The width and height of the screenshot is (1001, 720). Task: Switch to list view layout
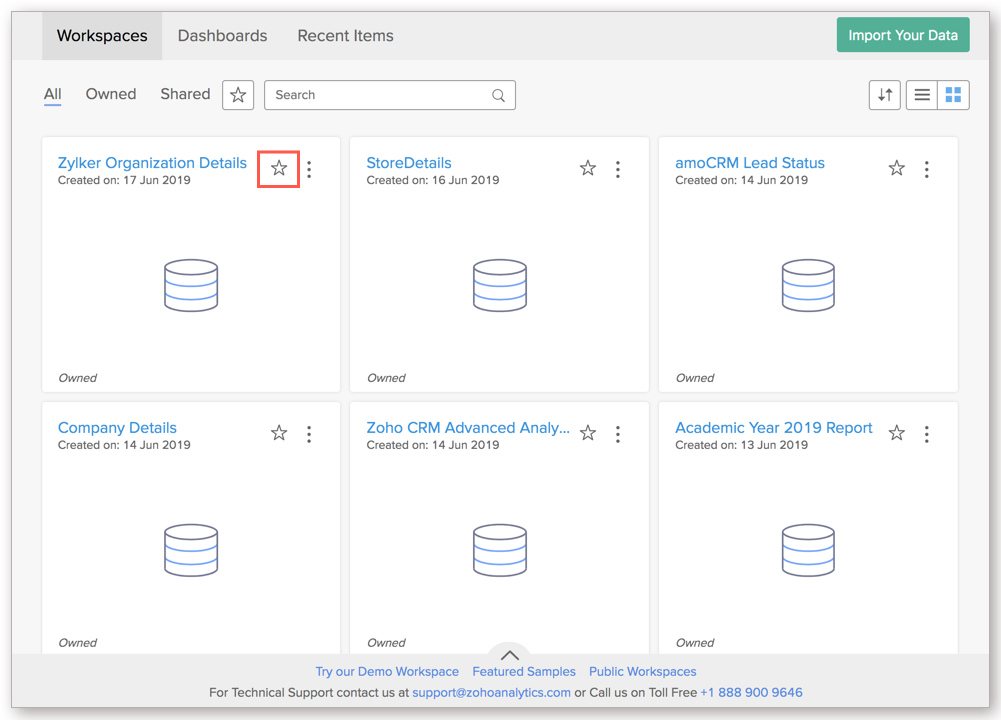(x=922, y=95)
